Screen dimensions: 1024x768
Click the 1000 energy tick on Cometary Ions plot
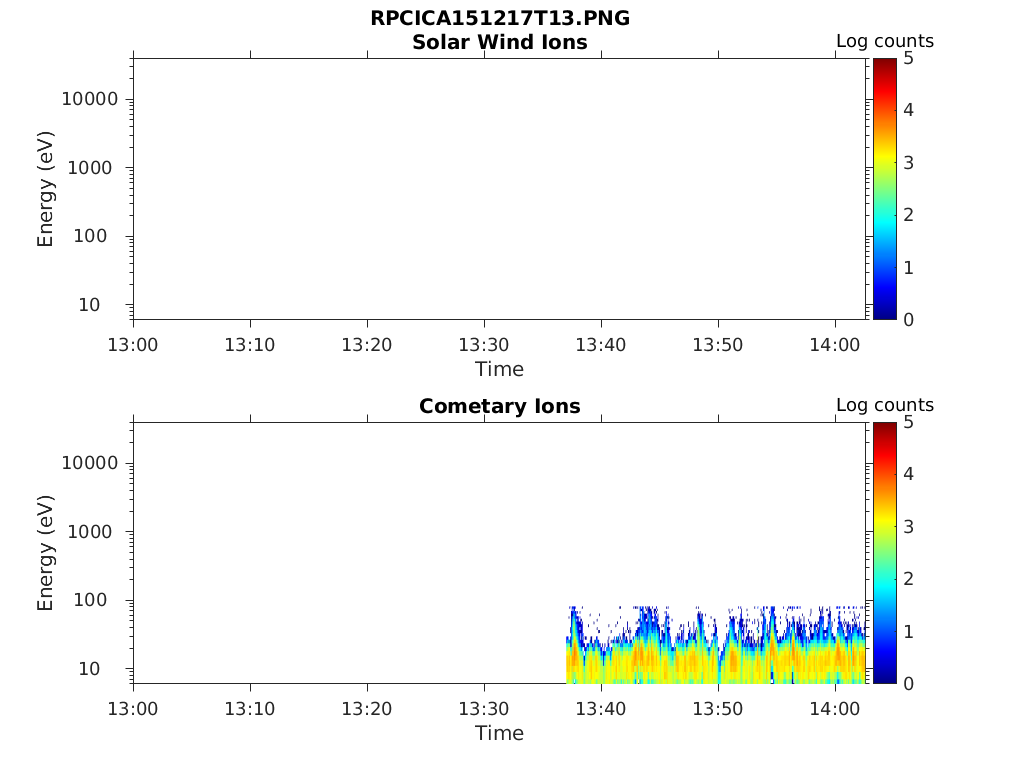(x=89, y=532)
